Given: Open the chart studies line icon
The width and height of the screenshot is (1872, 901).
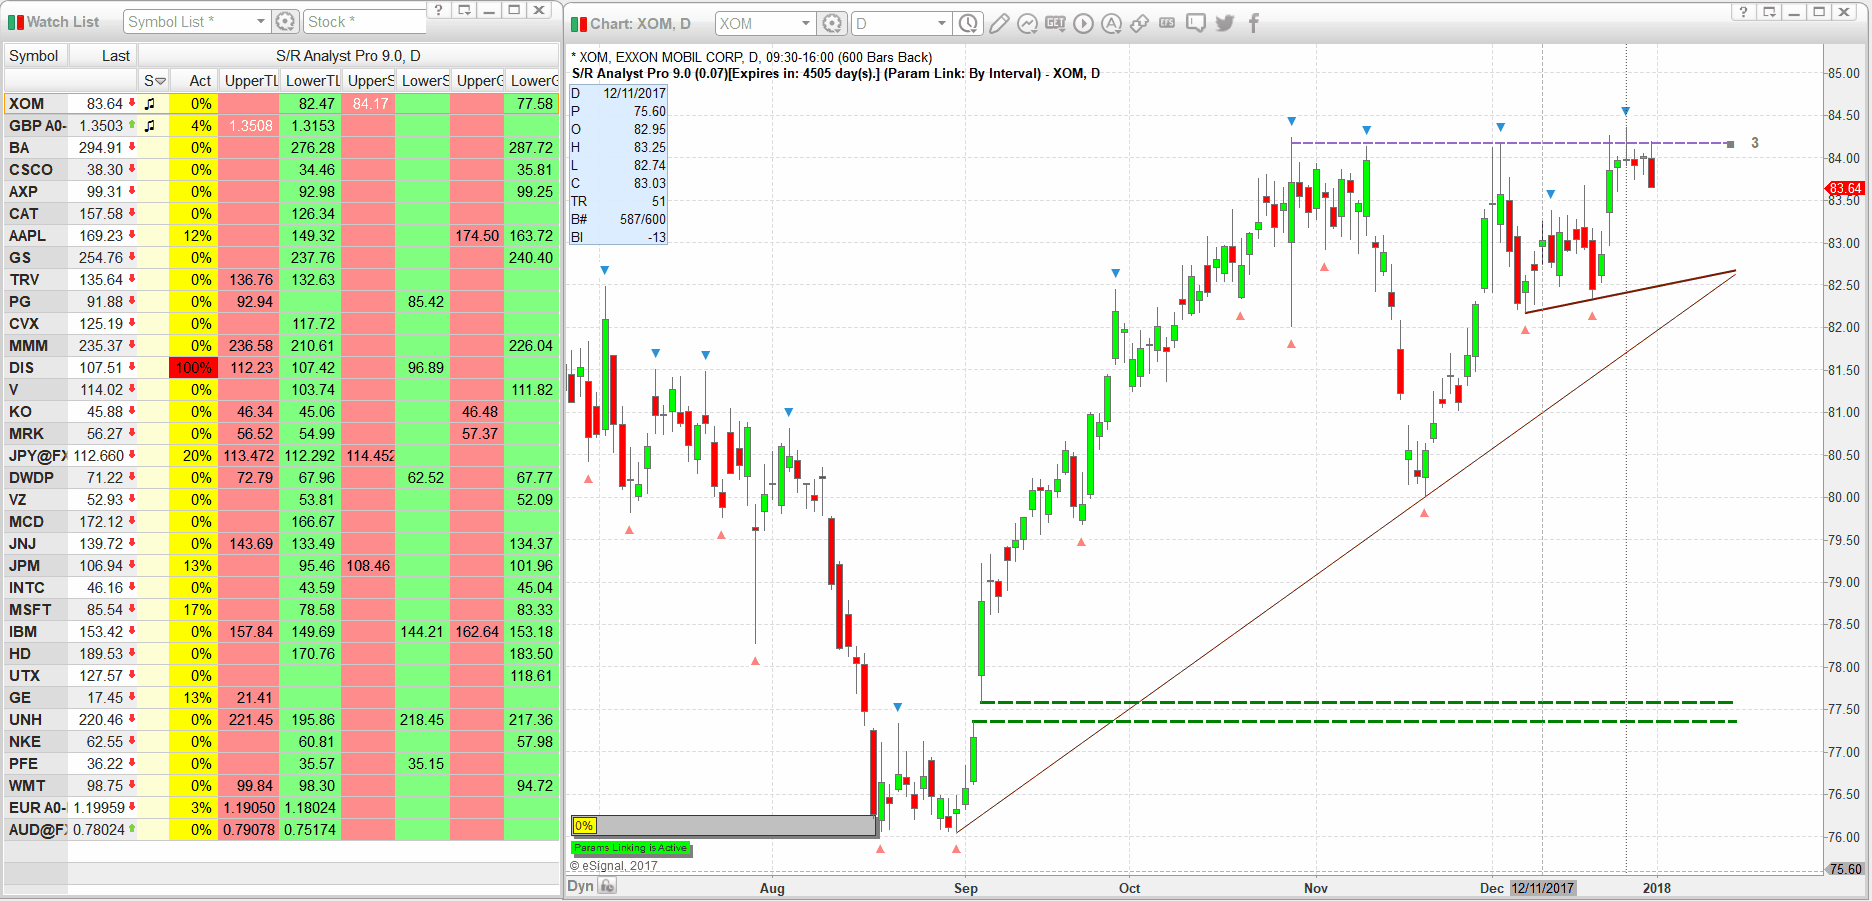Looking at the screenshot, I should tap(1027, 23).
